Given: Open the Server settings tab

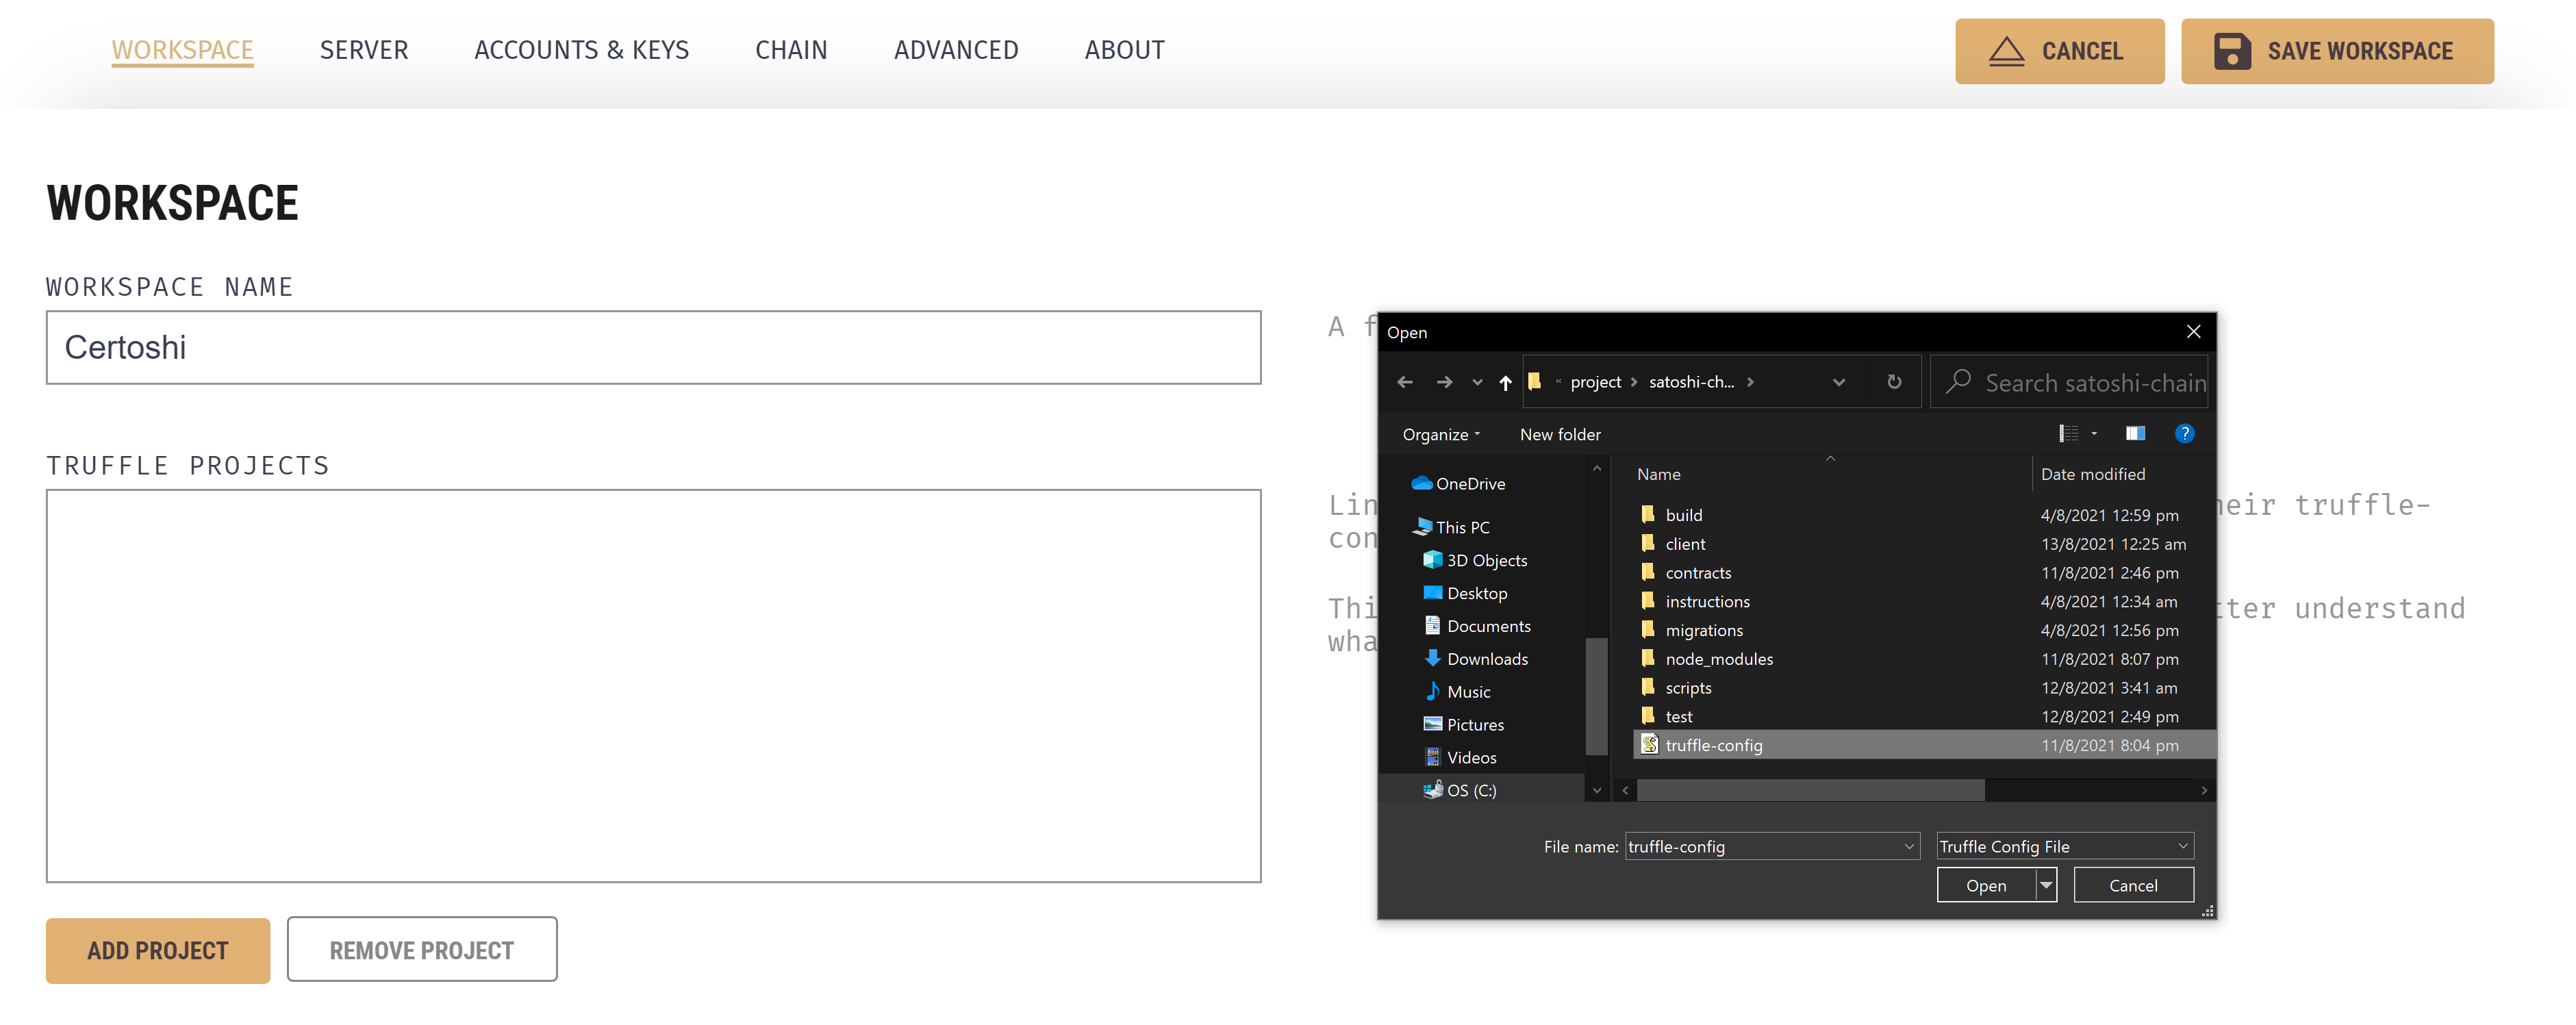Looking at the screenshot, I should [x=364, y=50].
